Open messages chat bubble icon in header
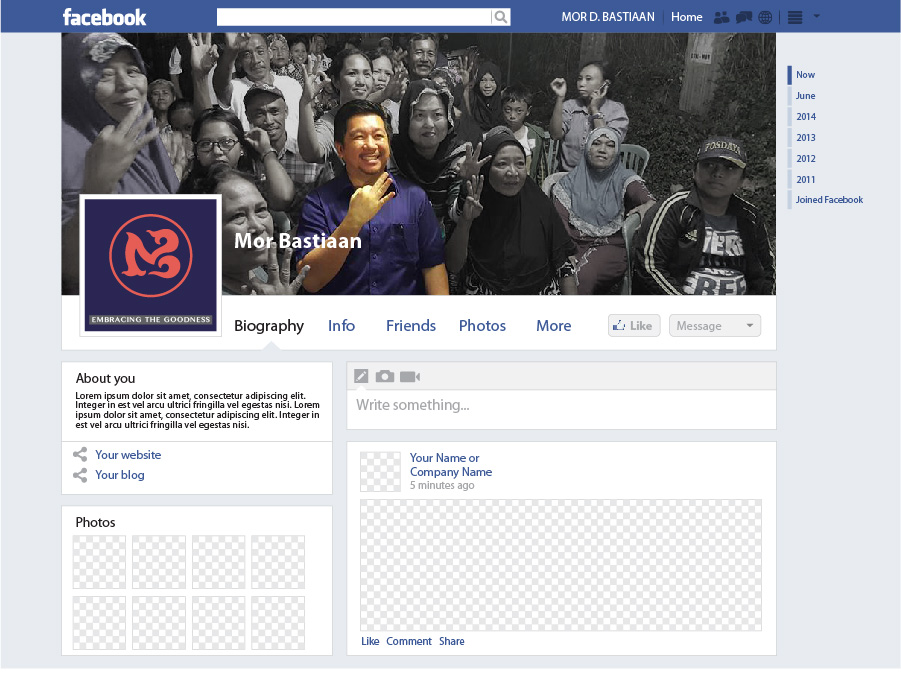Image resolution: width=901 pixels, height=692 pixels. coord(744,17)
